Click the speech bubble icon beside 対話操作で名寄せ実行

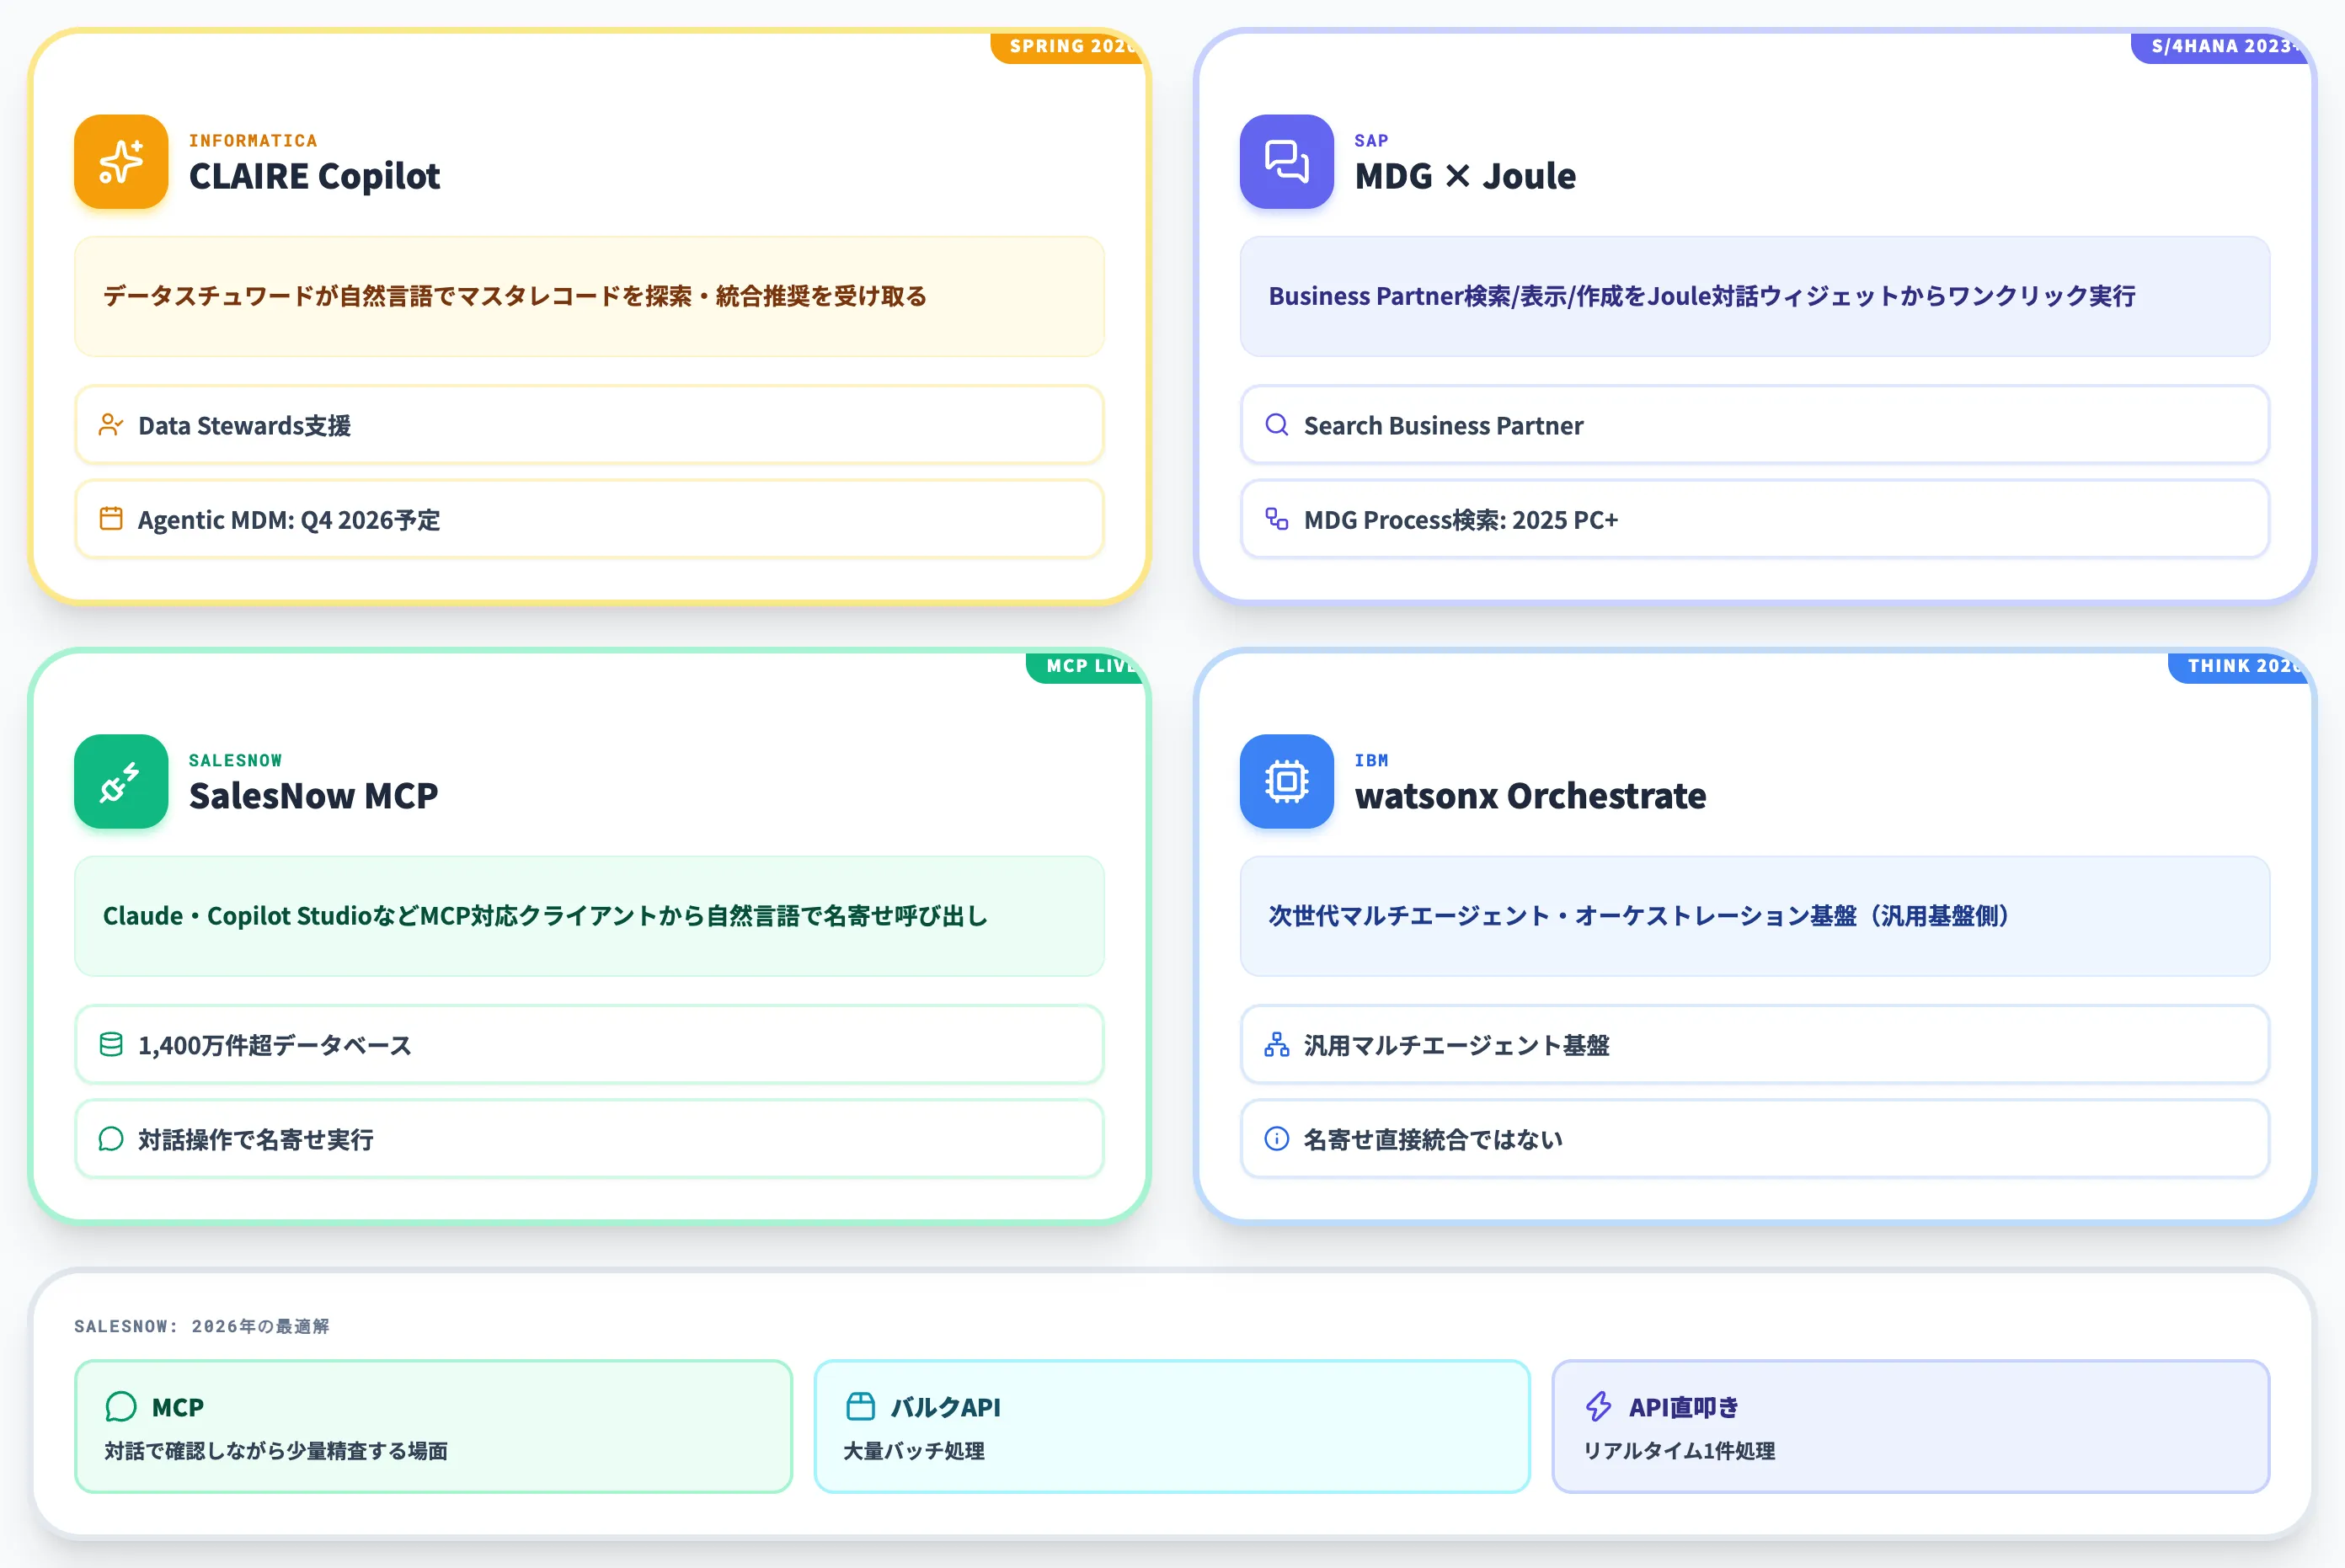pyautogui.click(x=111, y=1139)
